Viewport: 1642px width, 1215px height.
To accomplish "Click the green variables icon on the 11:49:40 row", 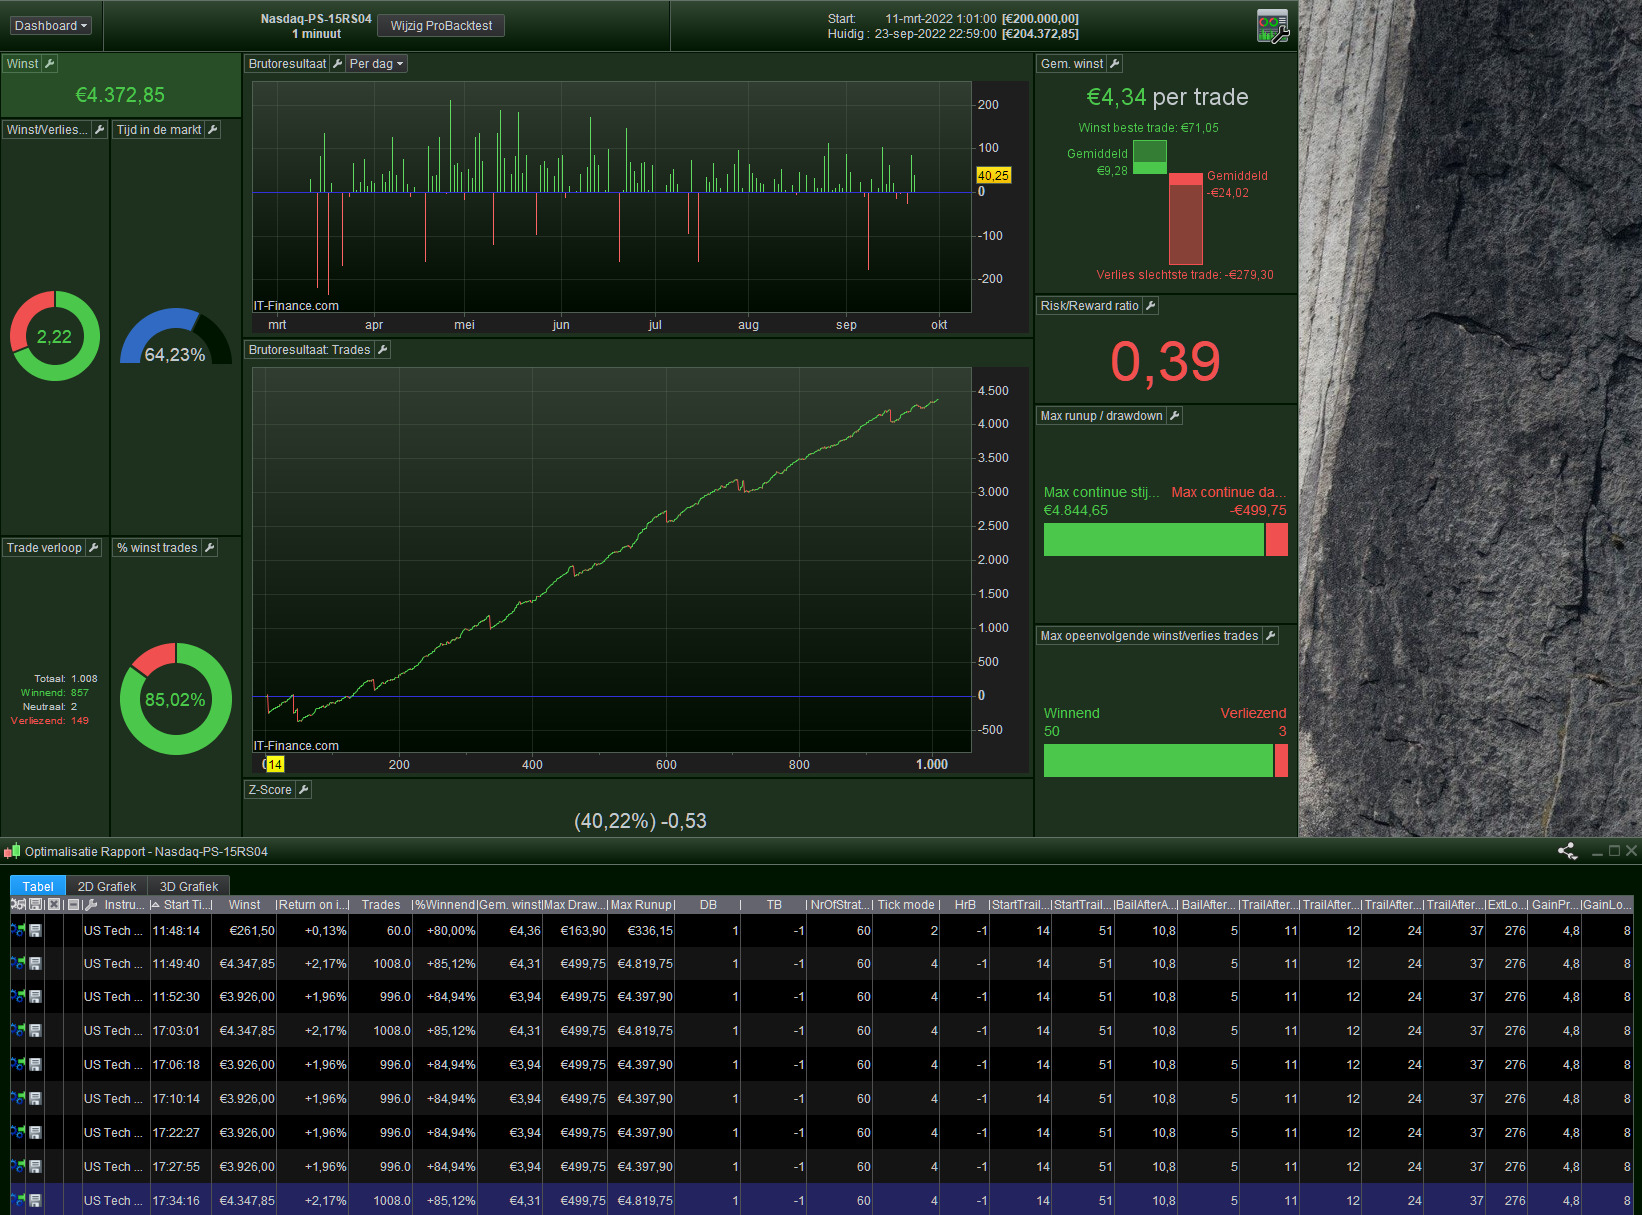I will [x=18, y=964].
